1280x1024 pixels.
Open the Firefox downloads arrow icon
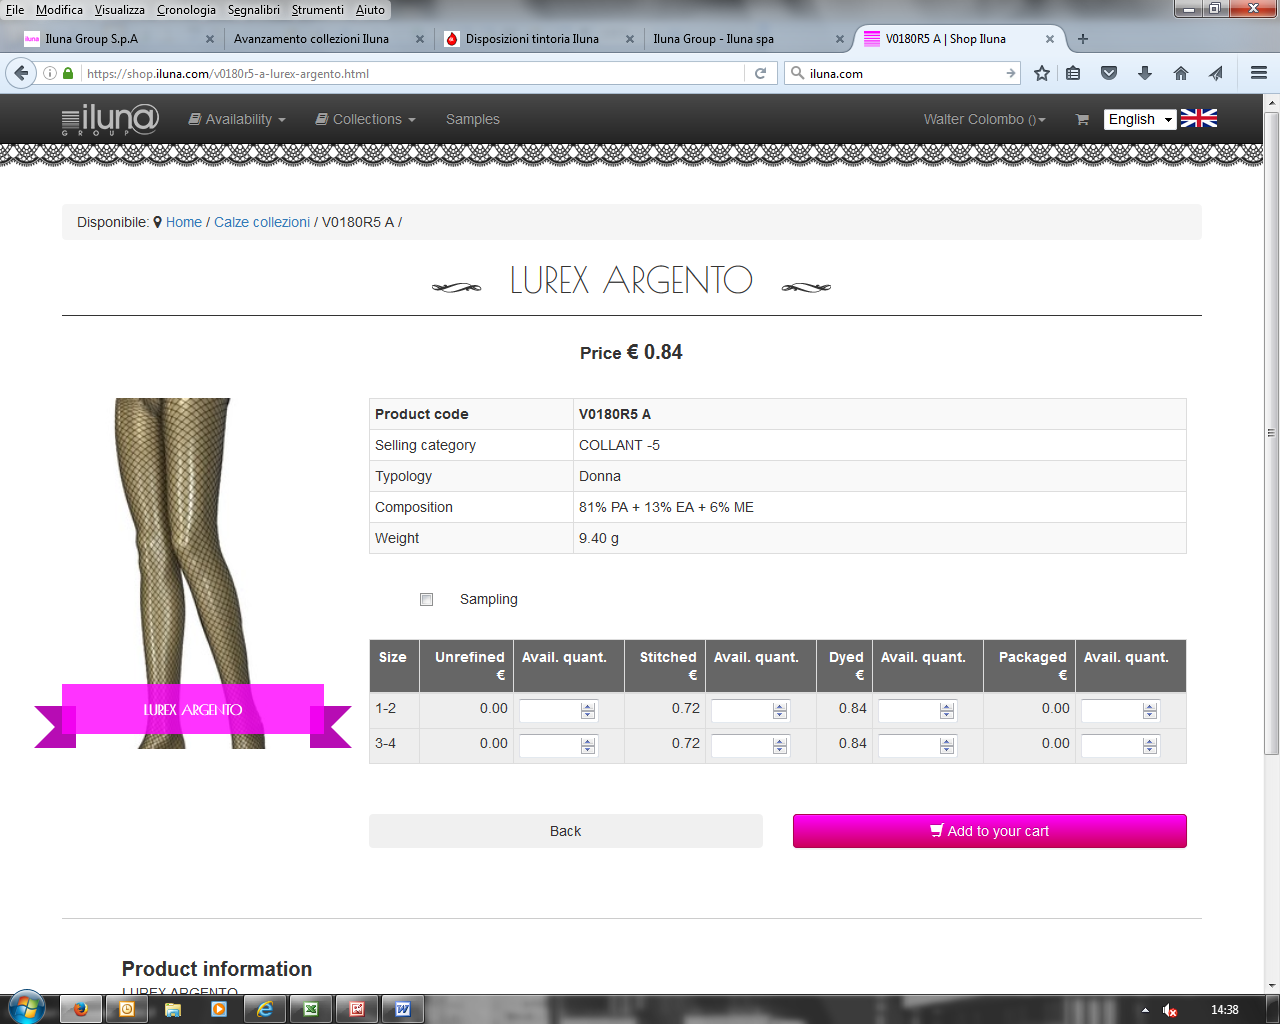(x=1145, y=73)
